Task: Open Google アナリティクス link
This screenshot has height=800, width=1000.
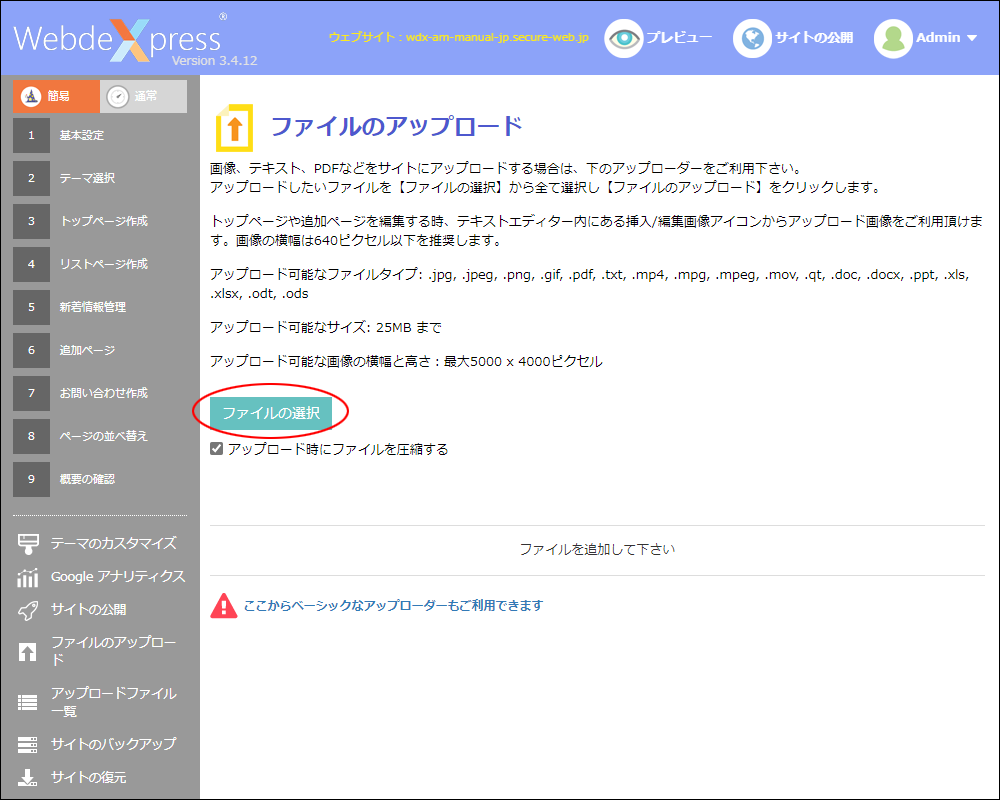Action: [118, 577]
